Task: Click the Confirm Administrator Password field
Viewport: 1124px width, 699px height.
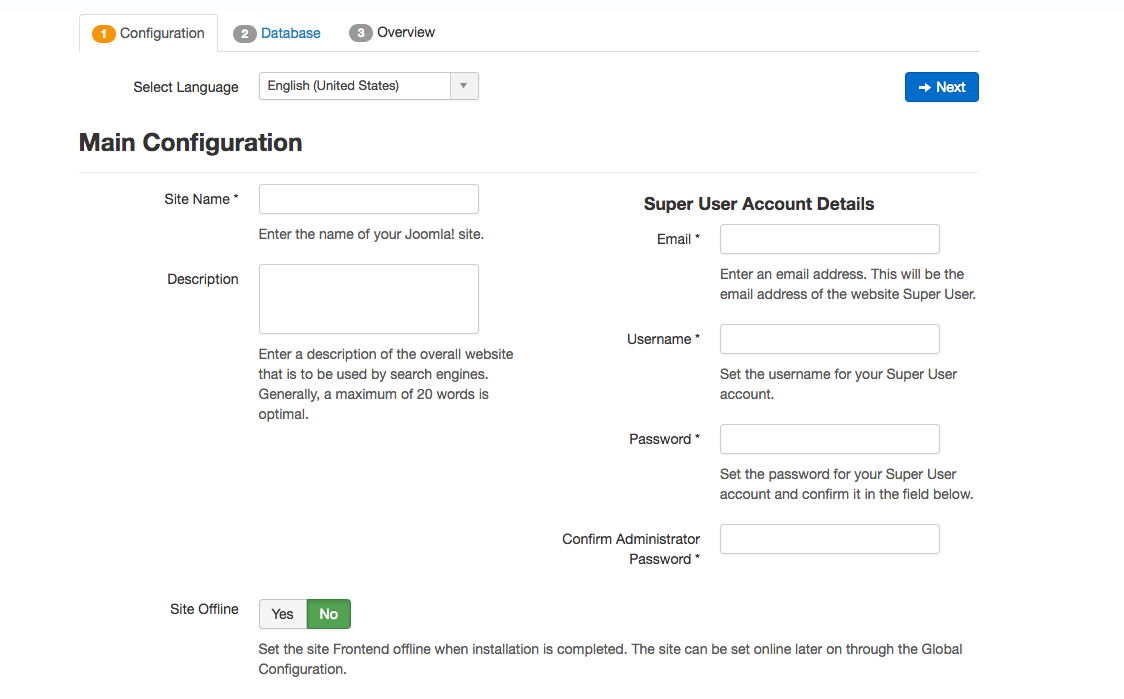Action: pos(829,539)
